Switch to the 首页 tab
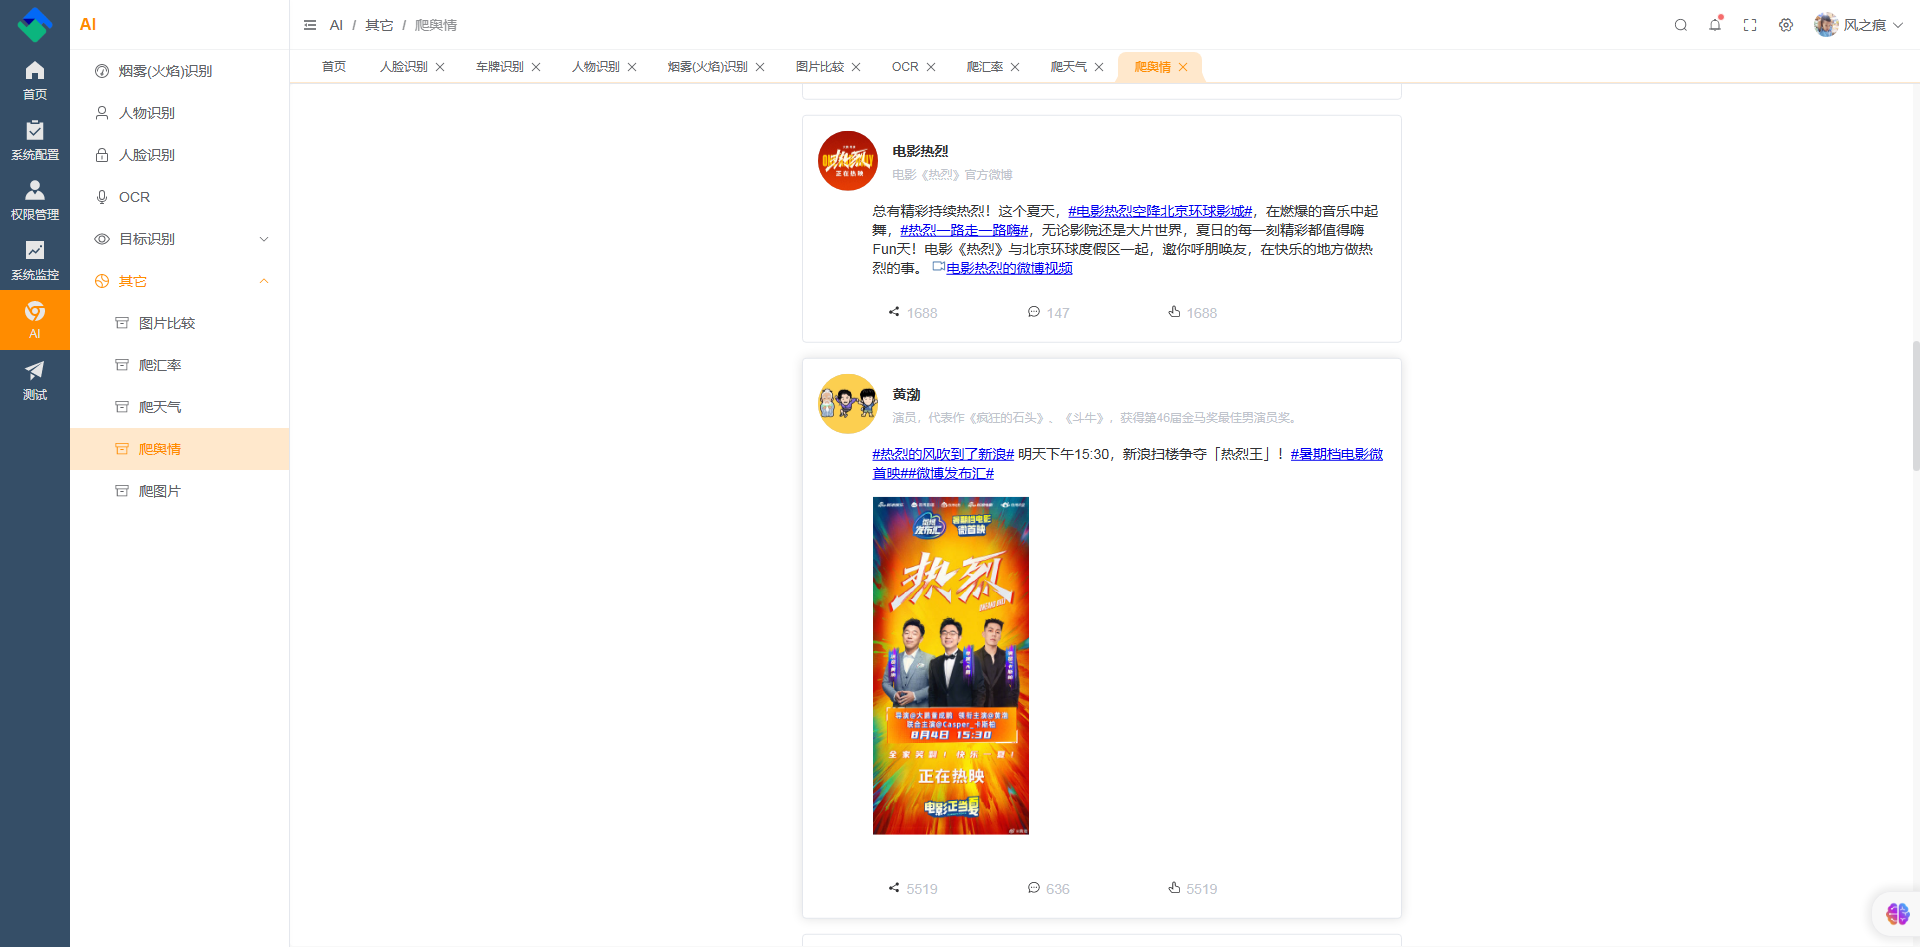Image resolution: width=1920 pixels, height=947 pixels. pos(334,67)
